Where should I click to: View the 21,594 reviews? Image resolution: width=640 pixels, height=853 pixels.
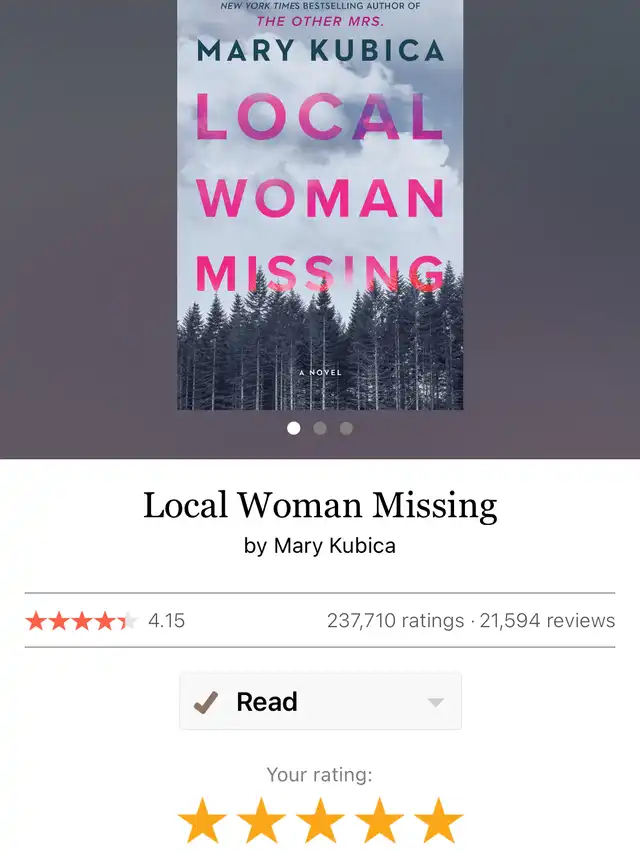pos(547,621)
